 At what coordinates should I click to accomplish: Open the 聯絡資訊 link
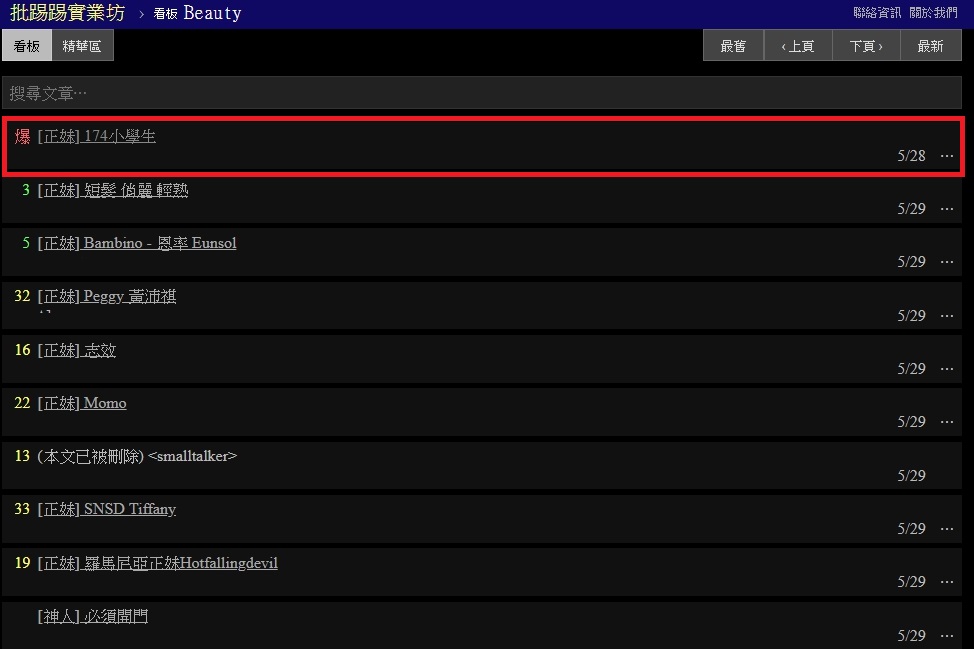click(x=876, y=13)
